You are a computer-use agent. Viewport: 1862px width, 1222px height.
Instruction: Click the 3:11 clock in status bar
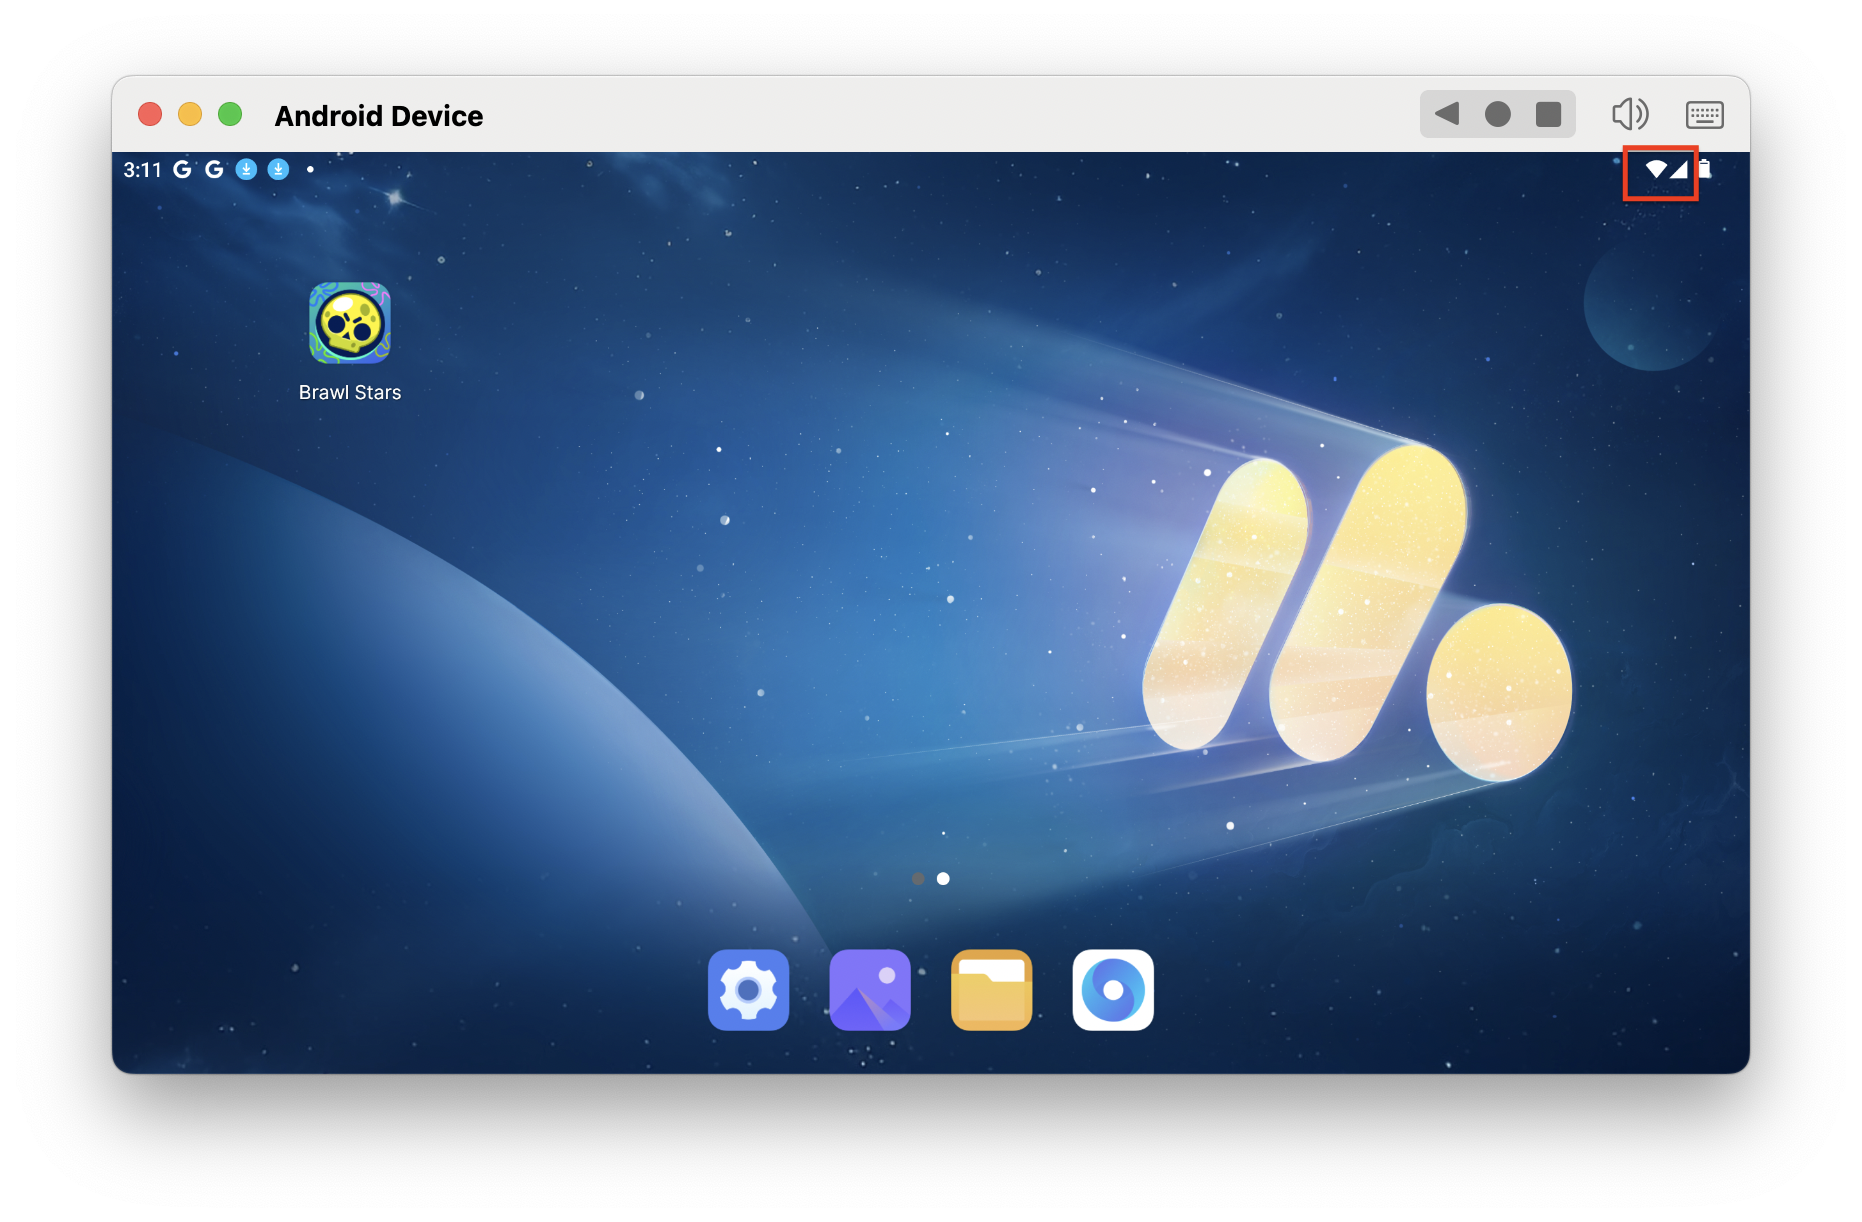click(142, 170)
